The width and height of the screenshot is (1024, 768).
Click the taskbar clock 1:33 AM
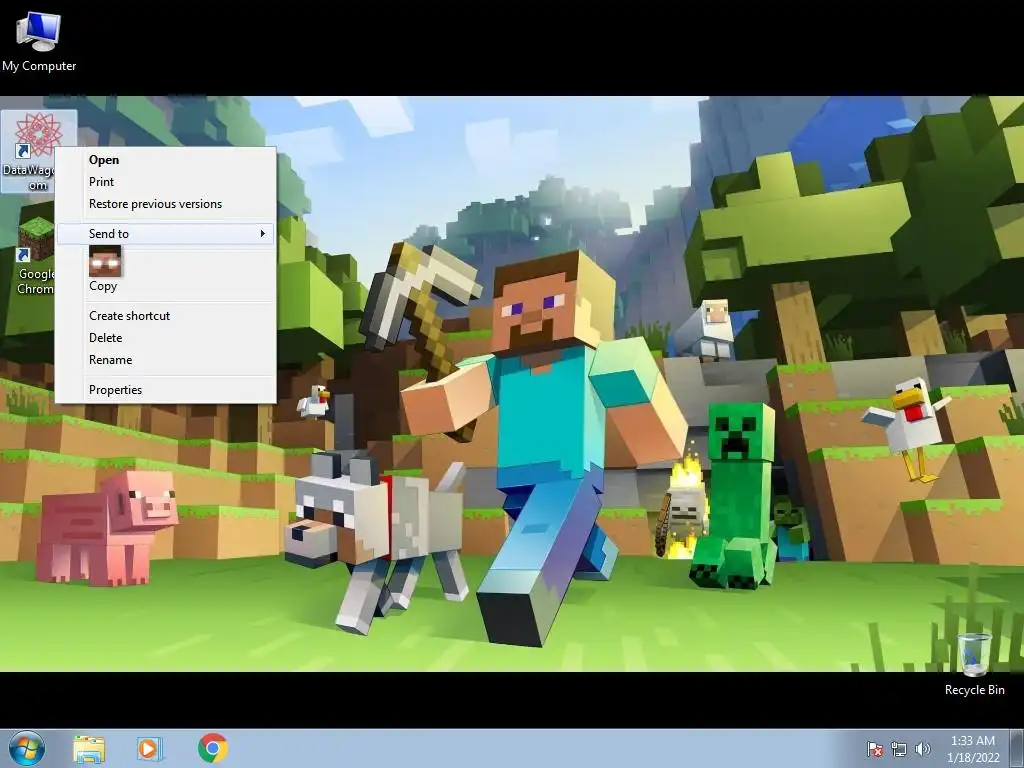tap(973, 748)
